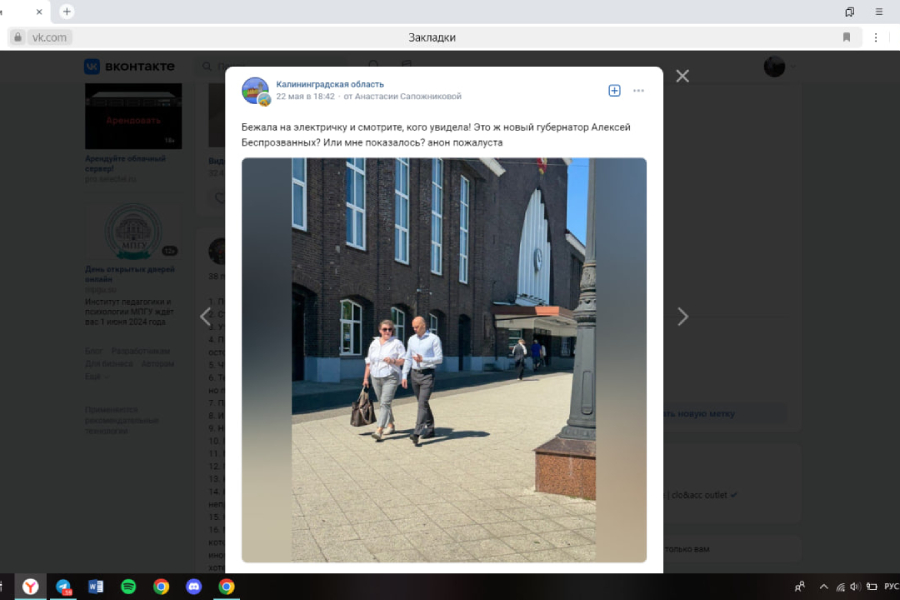
Task: Launch Spotify from the taskbar
Action: (128, 587)
